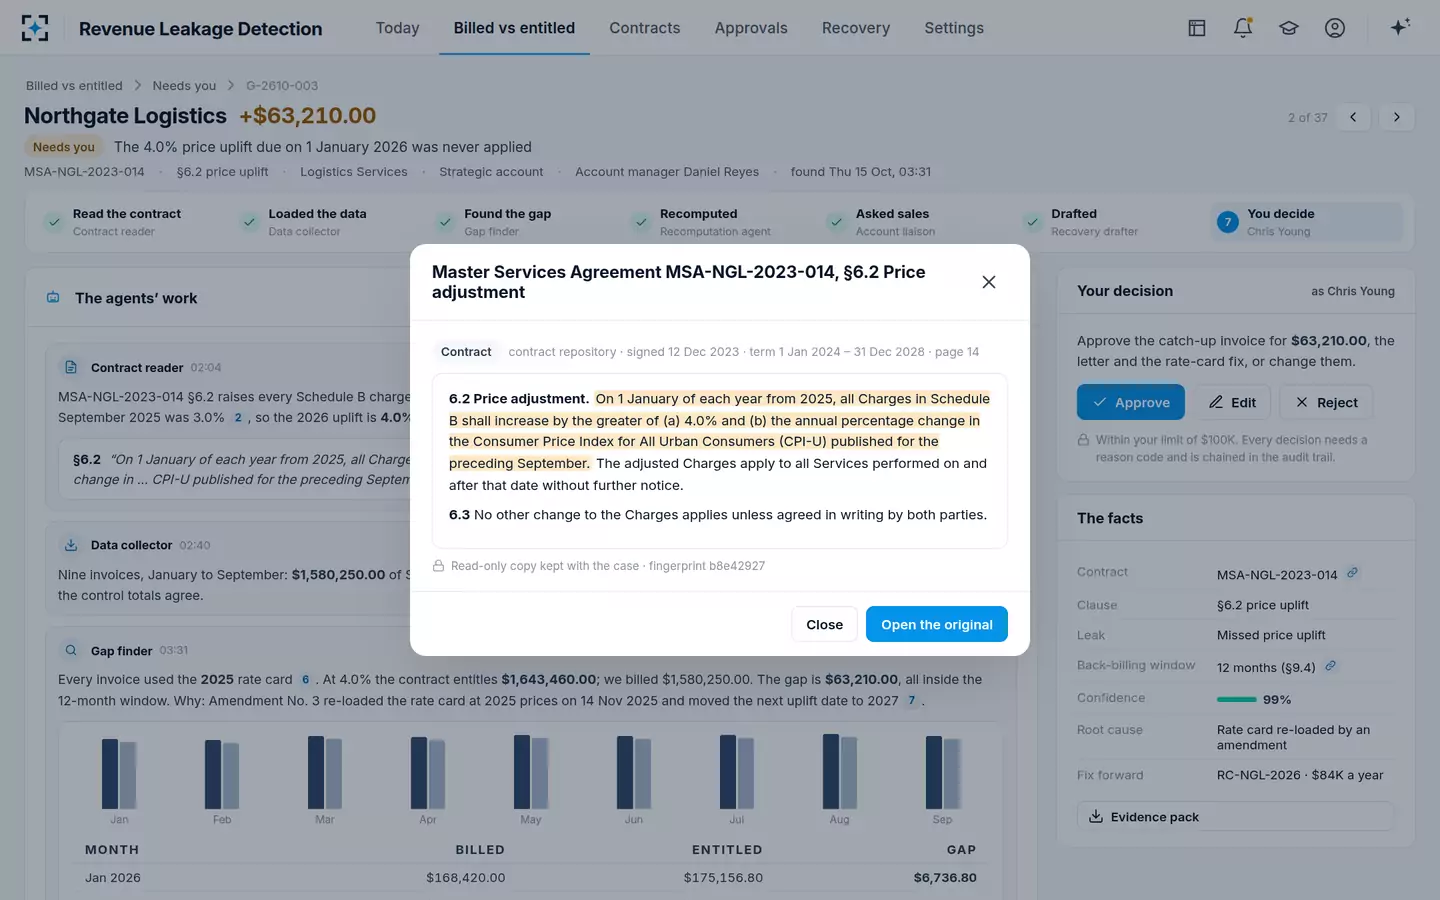Image resolution: width=1440 pixels, height=900 pixels.
Task: Click the $168,420.00 billed value
Action: point(466,878)
